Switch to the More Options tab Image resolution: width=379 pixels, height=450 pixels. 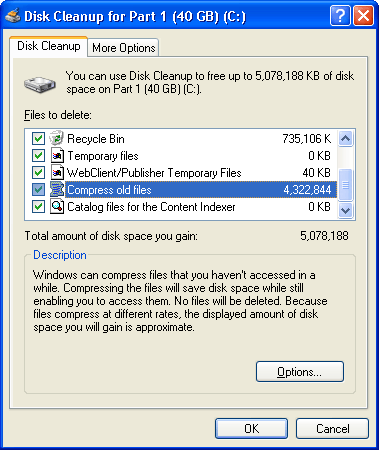pos(124,48)
